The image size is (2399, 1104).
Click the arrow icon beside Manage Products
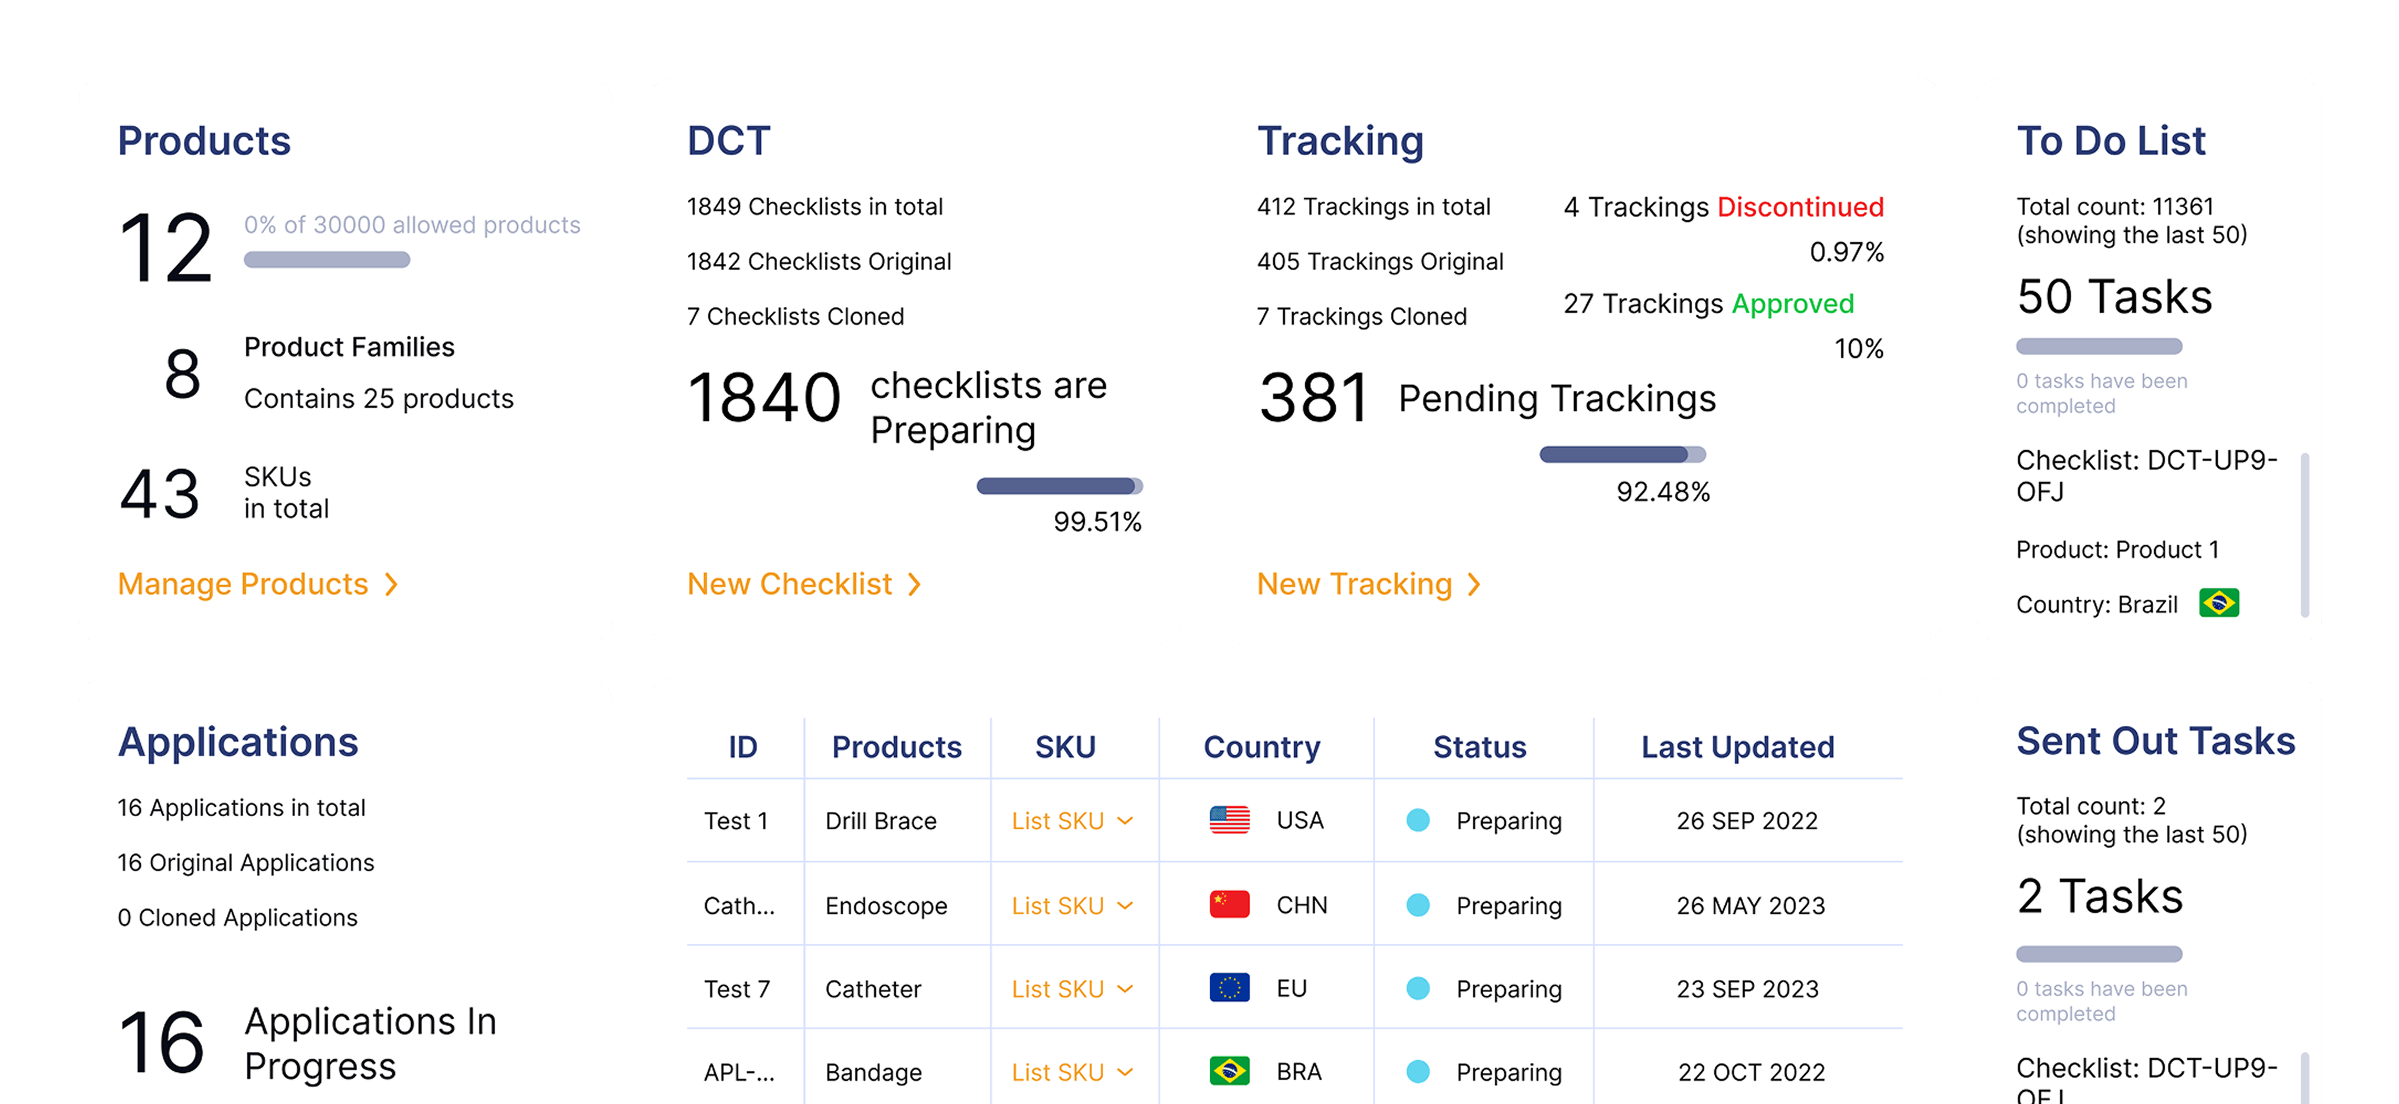(x=392, y=584)
